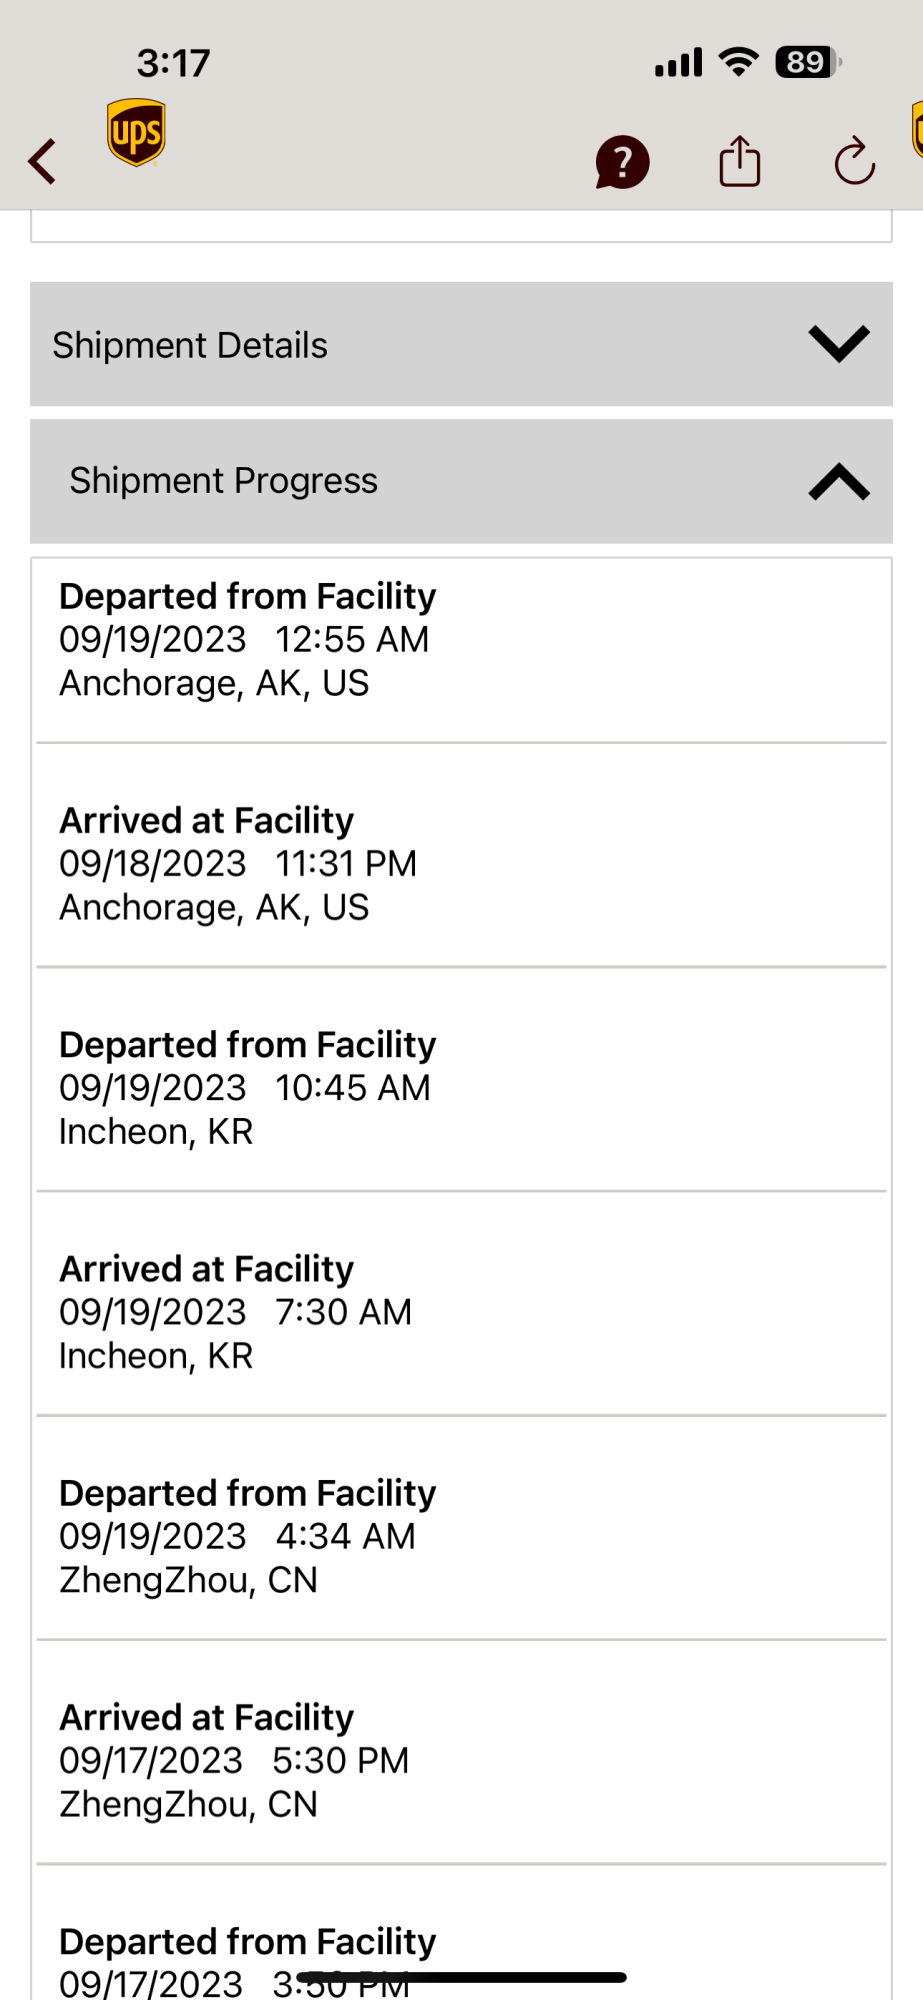Viewport: 923px width, 2000px height.
Task: Select Anchorage arrival entry at 11:31 PM
Action: (238, 863)
